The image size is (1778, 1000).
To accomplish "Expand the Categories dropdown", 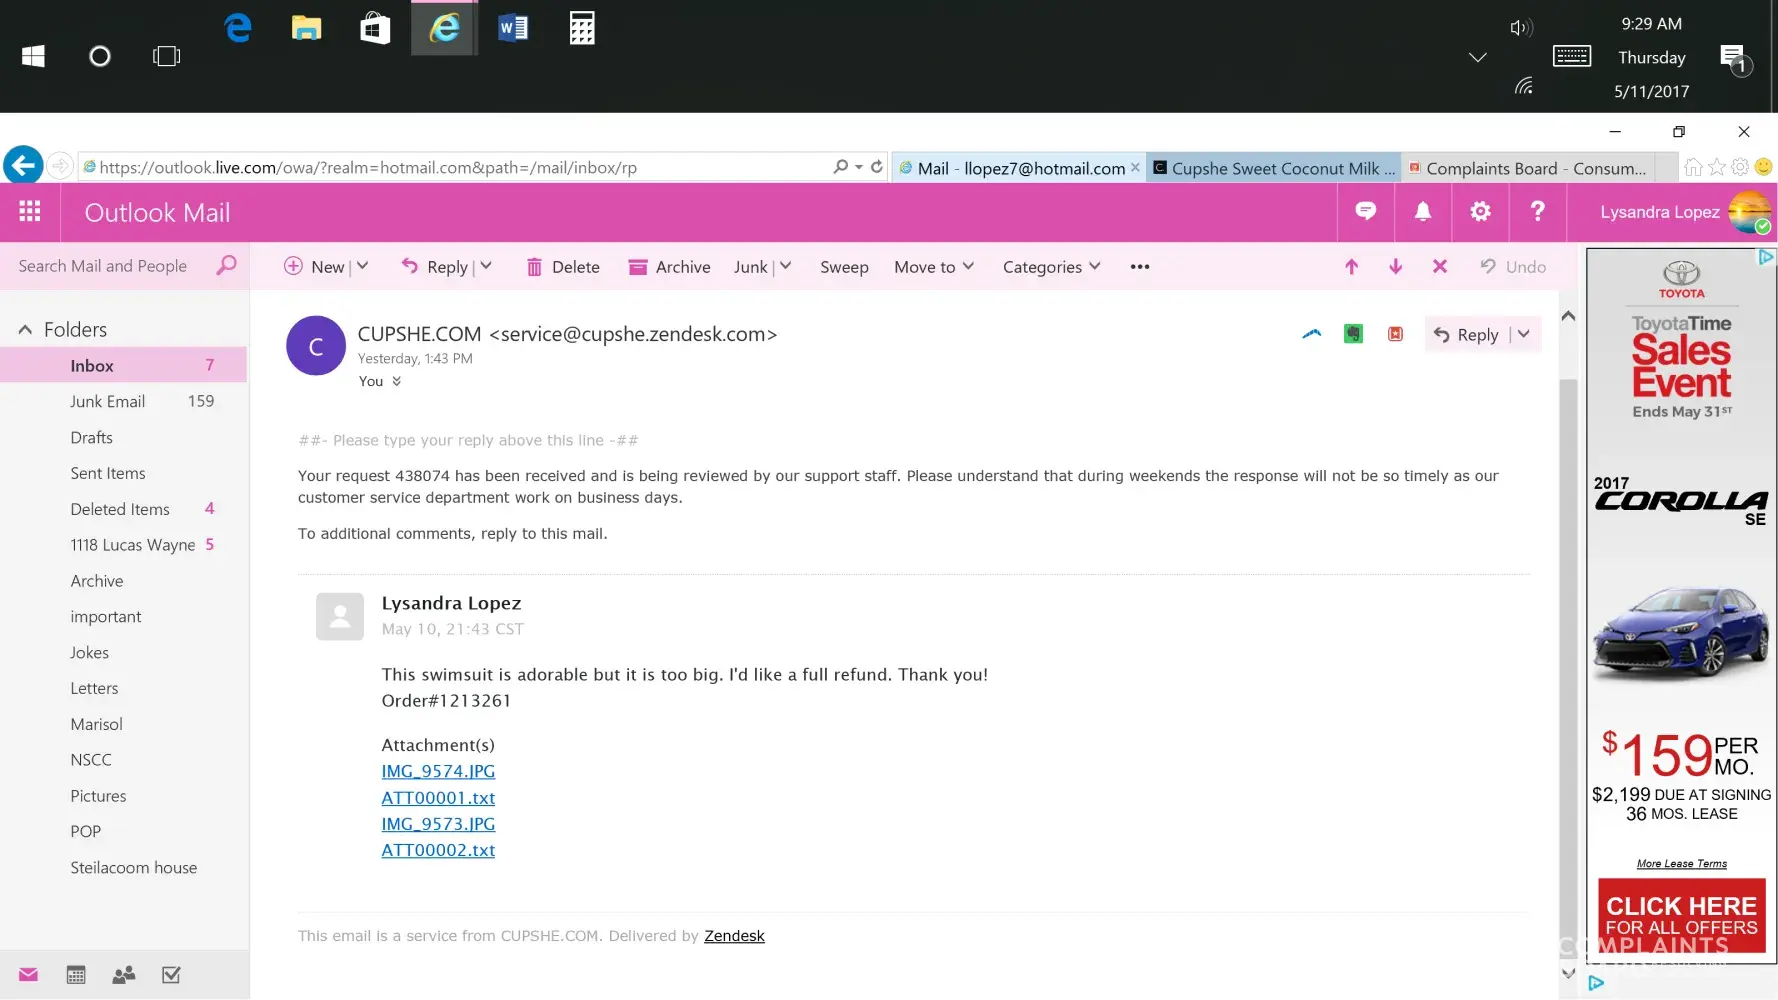I will click(x=1051, y=267).
